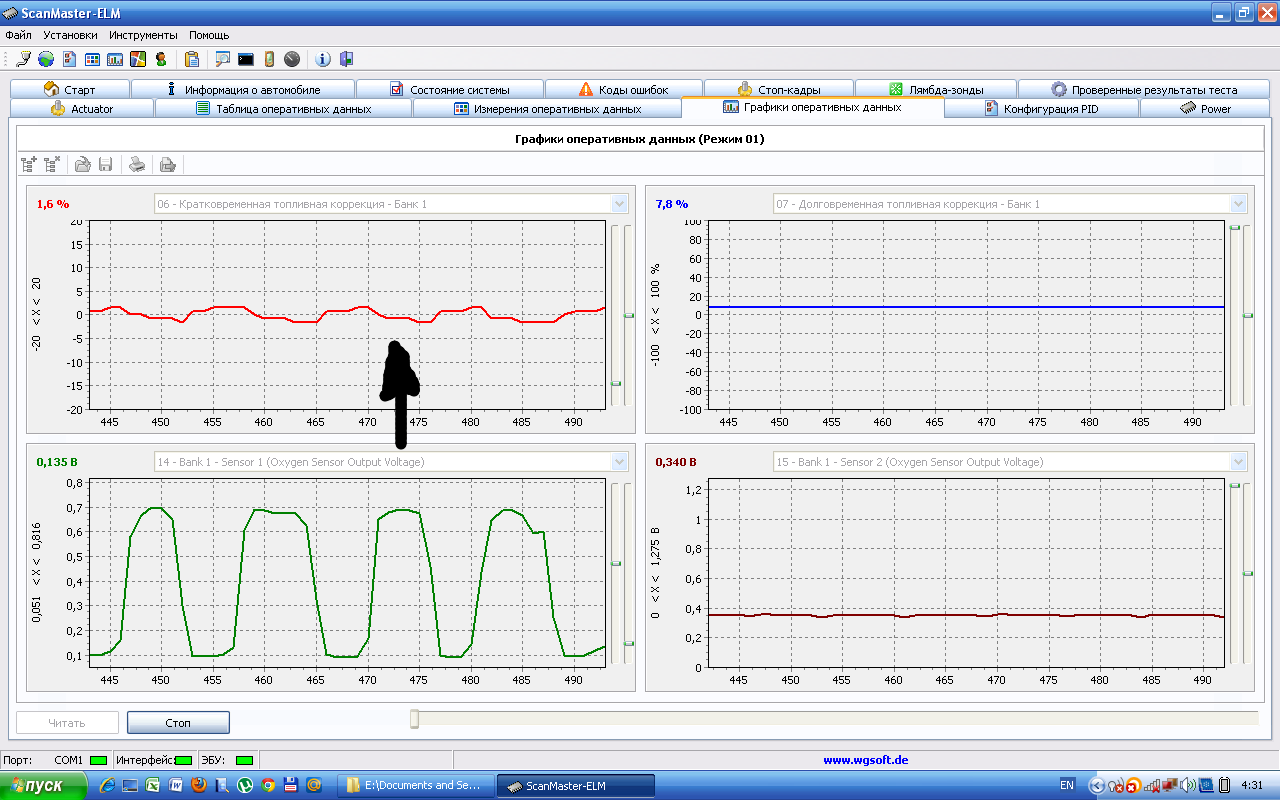Expand the 07 long-term fuel correction dropdown
This screenshot has height=800, width=1280.
point(1239,204)
